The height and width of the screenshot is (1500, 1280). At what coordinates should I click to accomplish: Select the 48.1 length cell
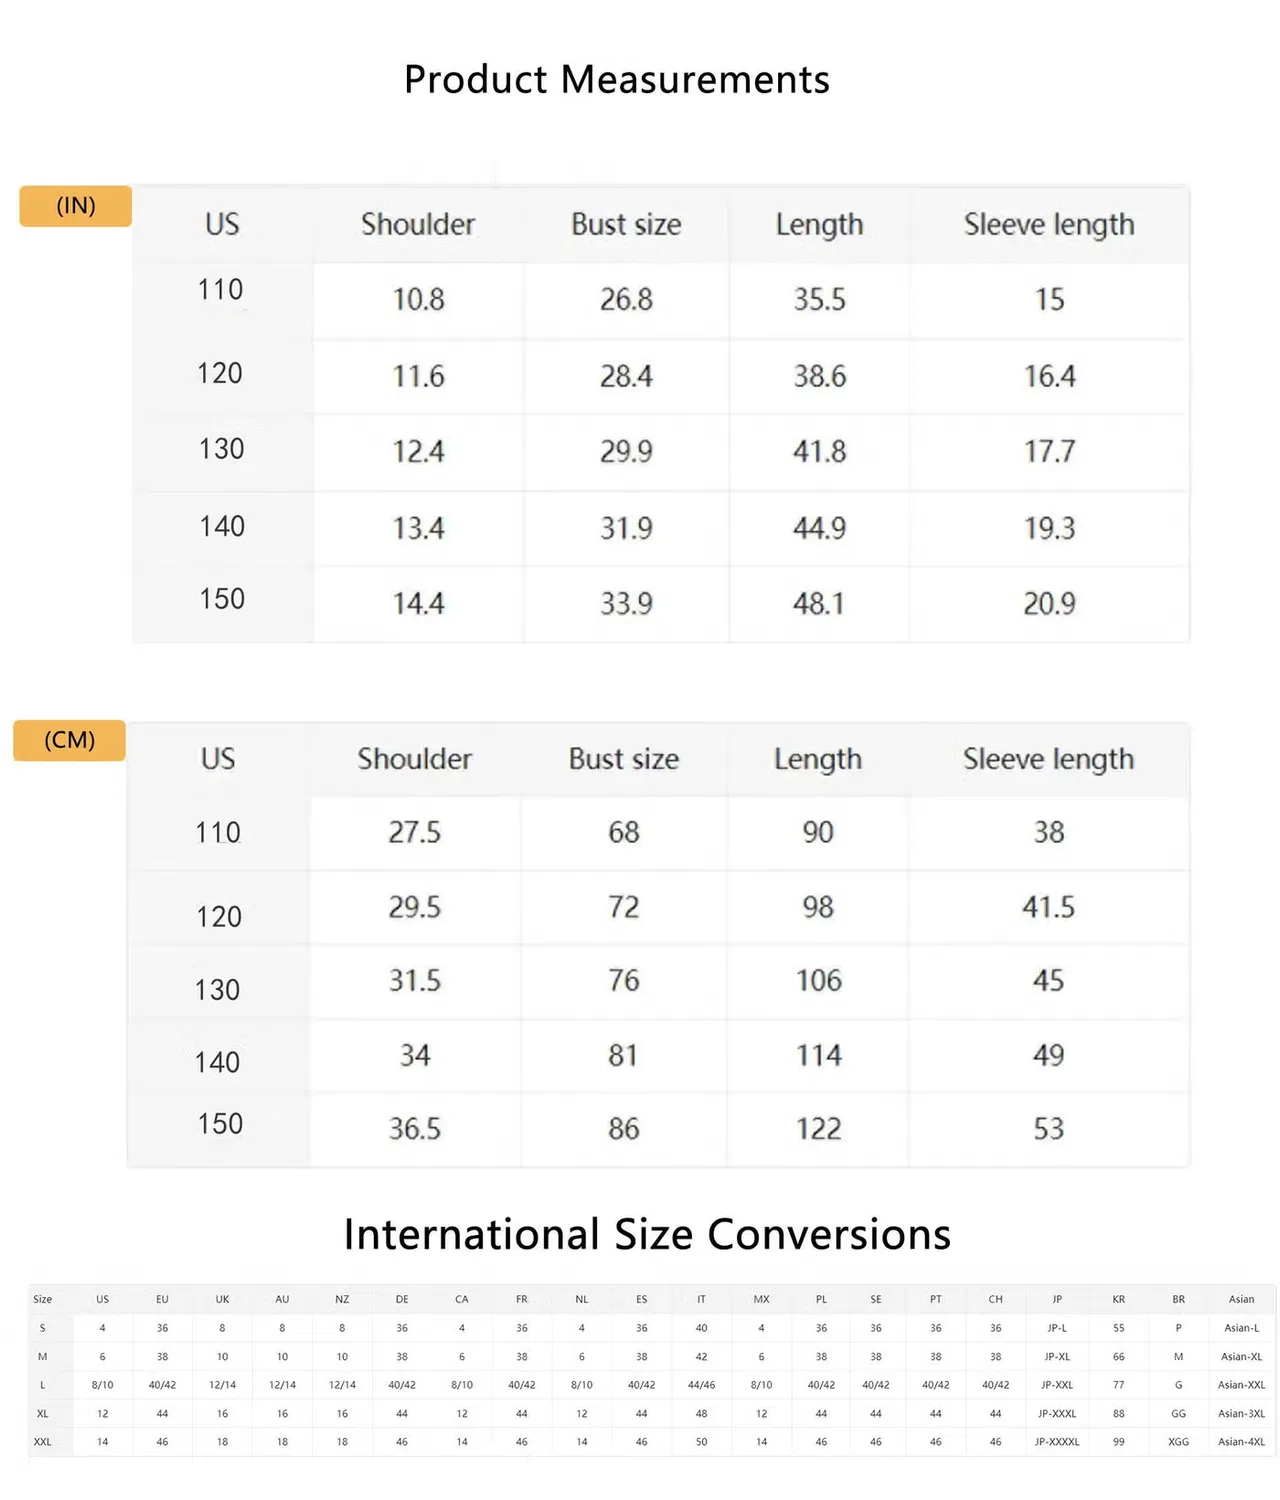pos(819,603)
